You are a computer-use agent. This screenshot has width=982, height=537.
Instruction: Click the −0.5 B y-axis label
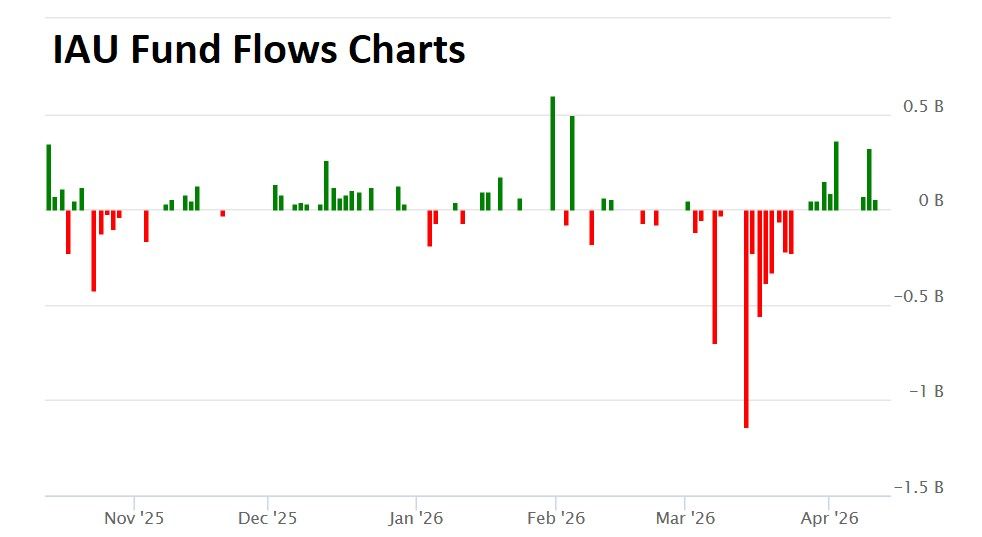pos(919,297)
